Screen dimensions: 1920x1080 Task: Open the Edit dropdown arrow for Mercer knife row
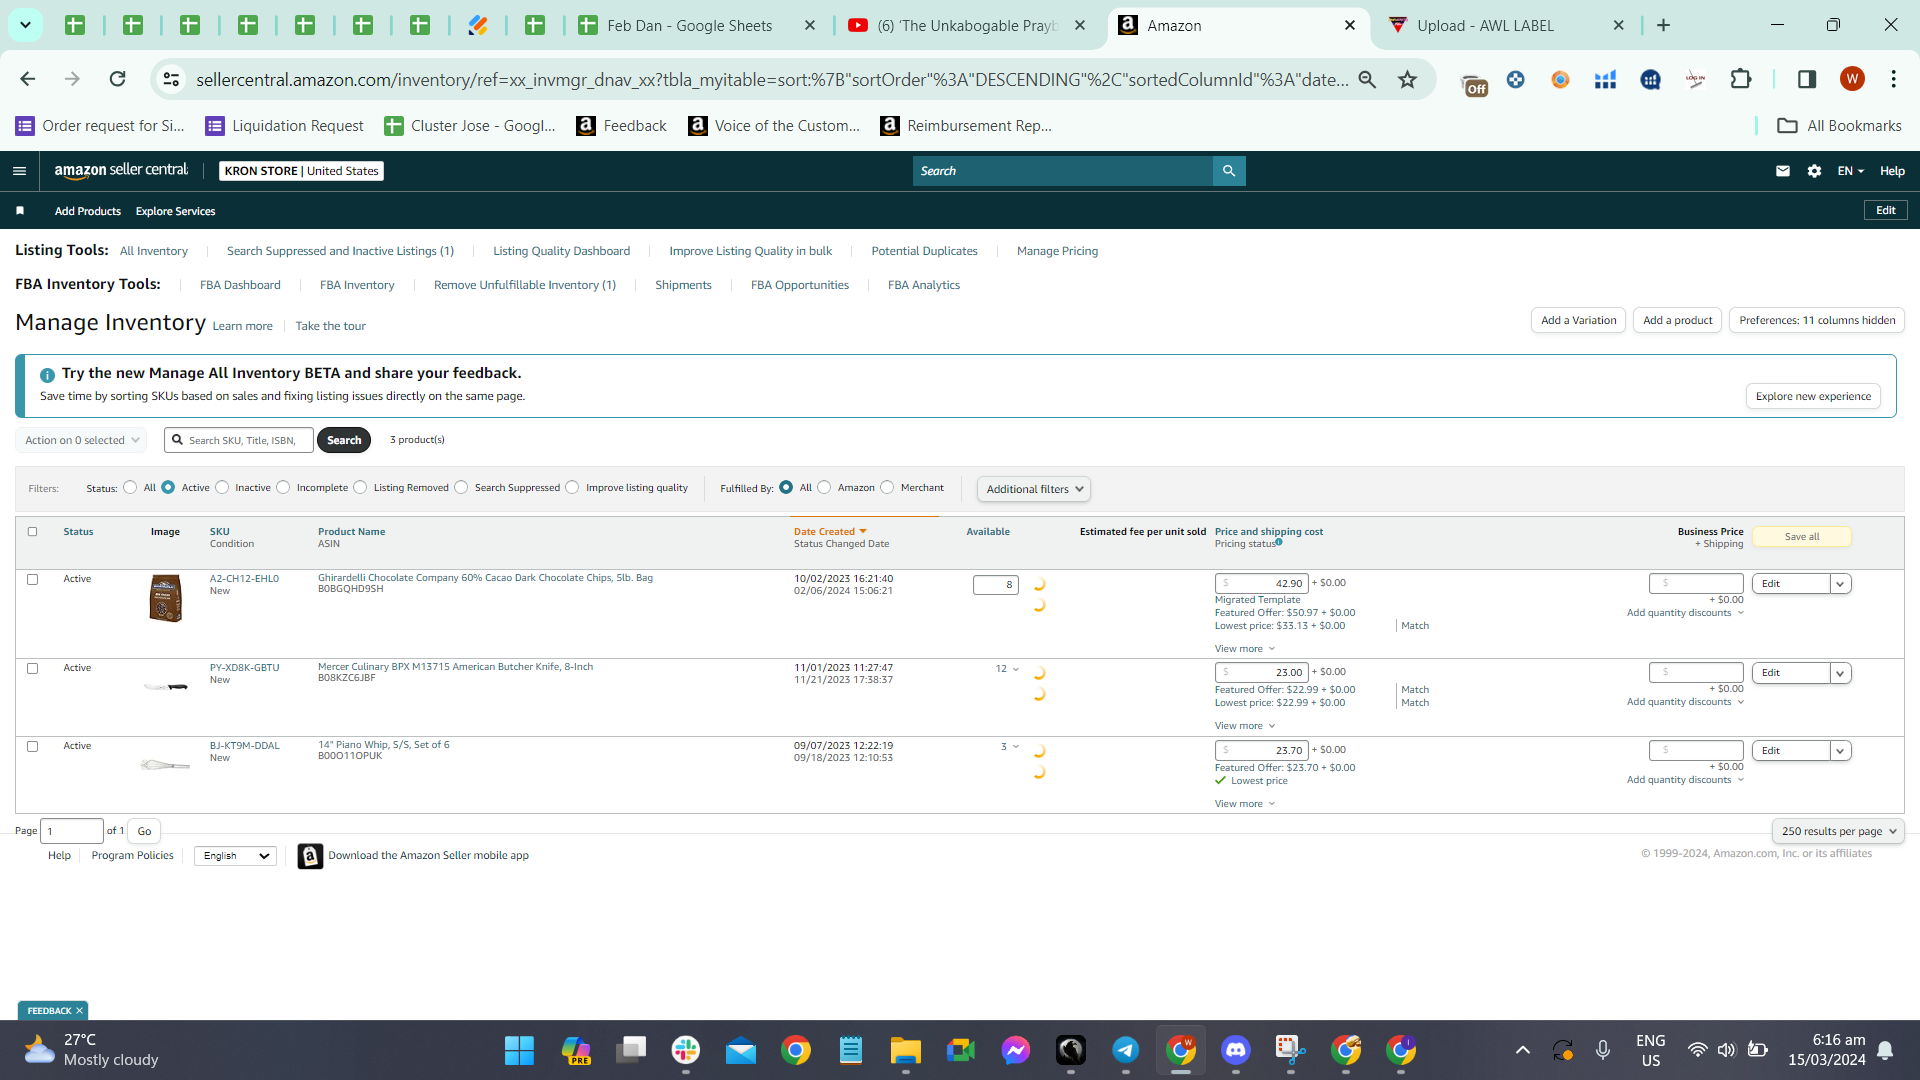pyautogui.click(x=1840, y=673)
